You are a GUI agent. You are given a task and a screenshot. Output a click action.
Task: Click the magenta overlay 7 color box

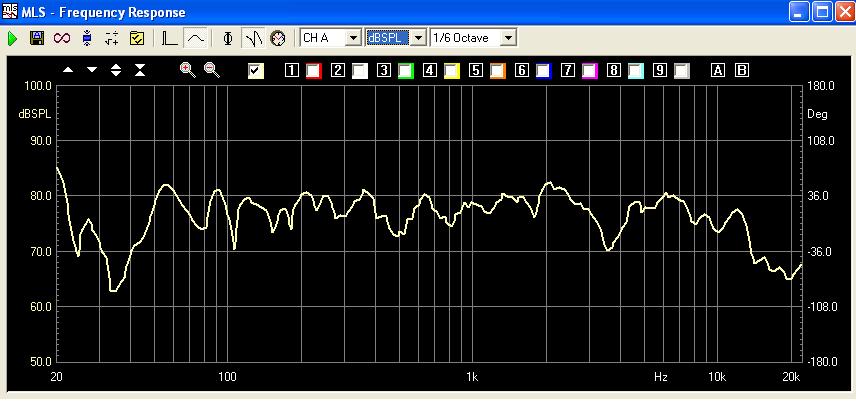[589, 70]
